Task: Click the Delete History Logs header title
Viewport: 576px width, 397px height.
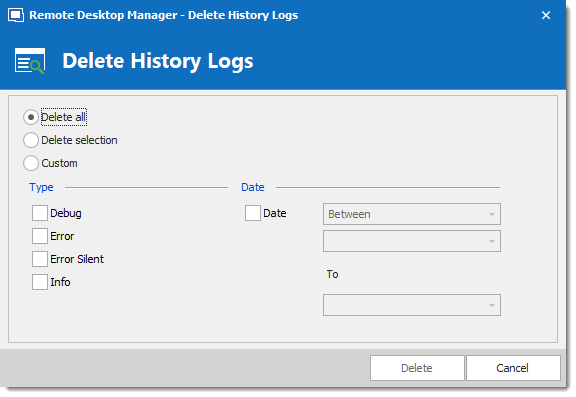Action: point(158,61)
